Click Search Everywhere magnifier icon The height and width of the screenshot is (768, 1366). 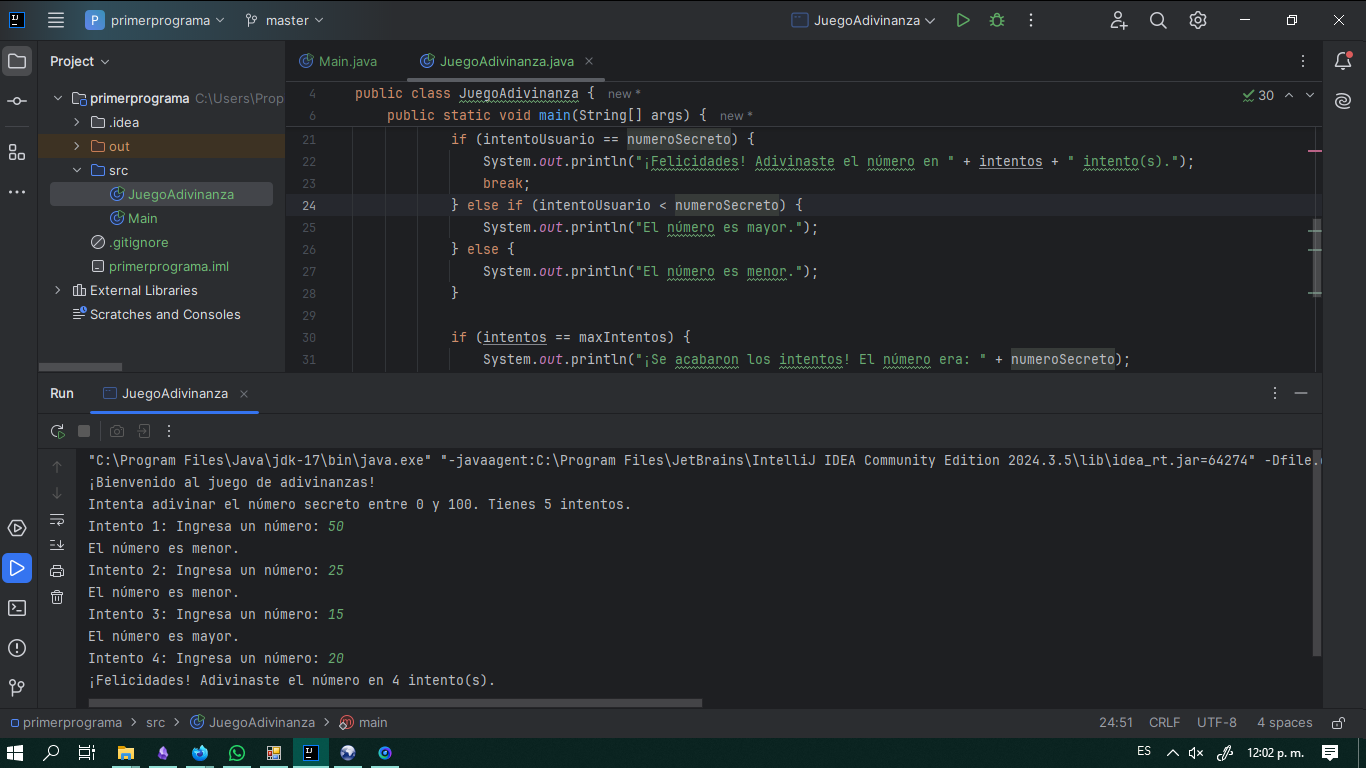[1158, 20]
